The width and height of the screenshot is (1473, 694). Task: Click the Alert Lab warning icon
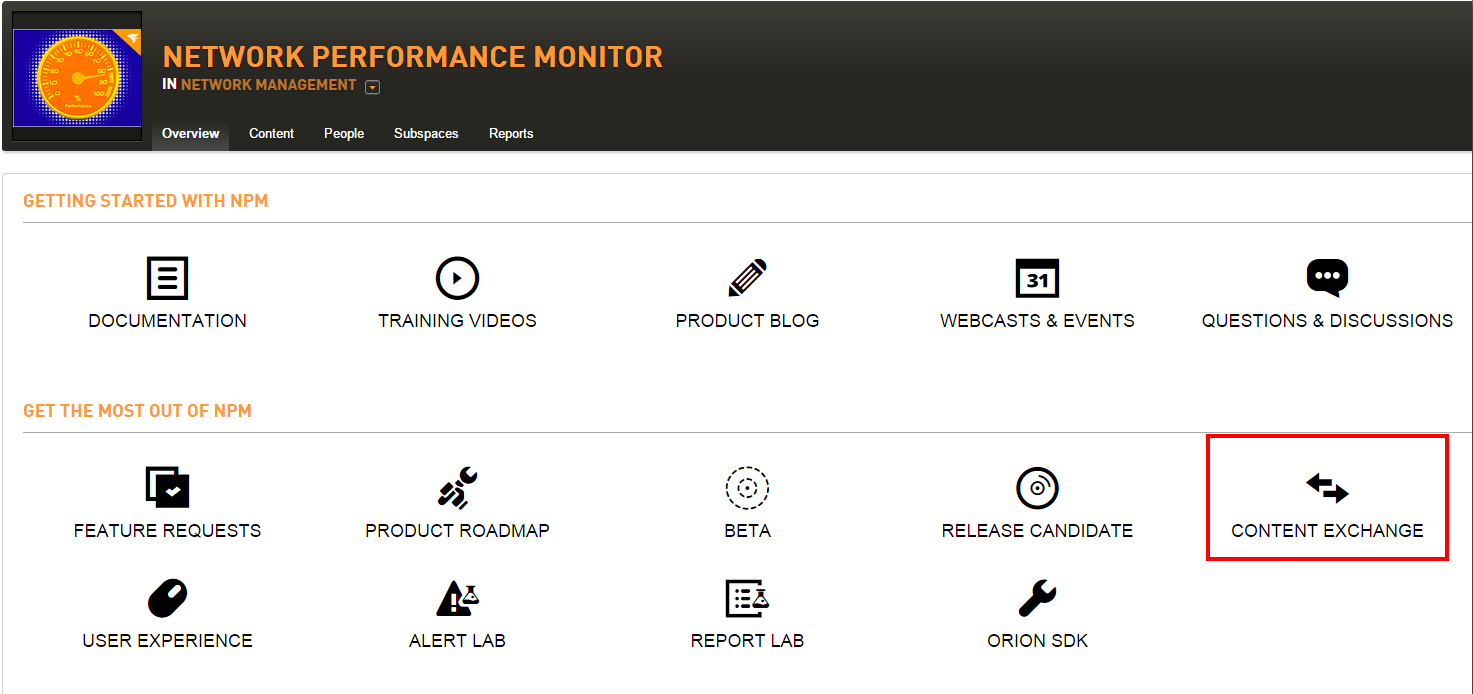click(x=458, y=598)
